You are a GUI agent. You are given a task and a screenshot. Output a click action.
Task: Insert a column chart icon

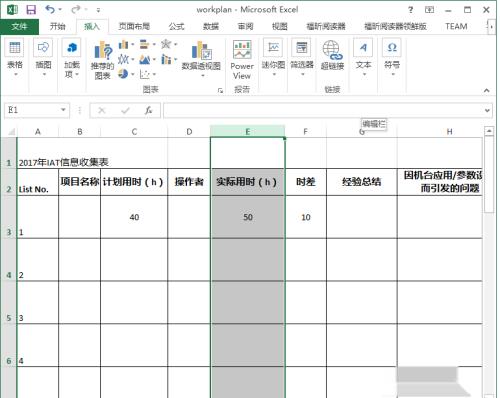(x=123, y=44)
